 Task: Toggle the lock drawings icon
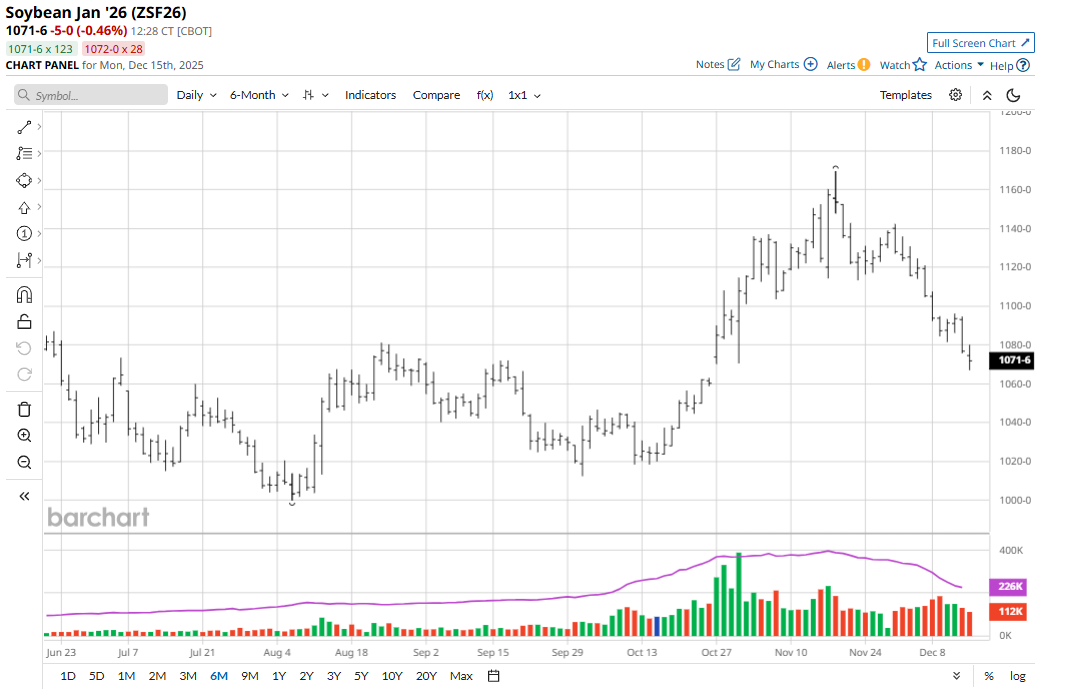[x=24, y=321]
